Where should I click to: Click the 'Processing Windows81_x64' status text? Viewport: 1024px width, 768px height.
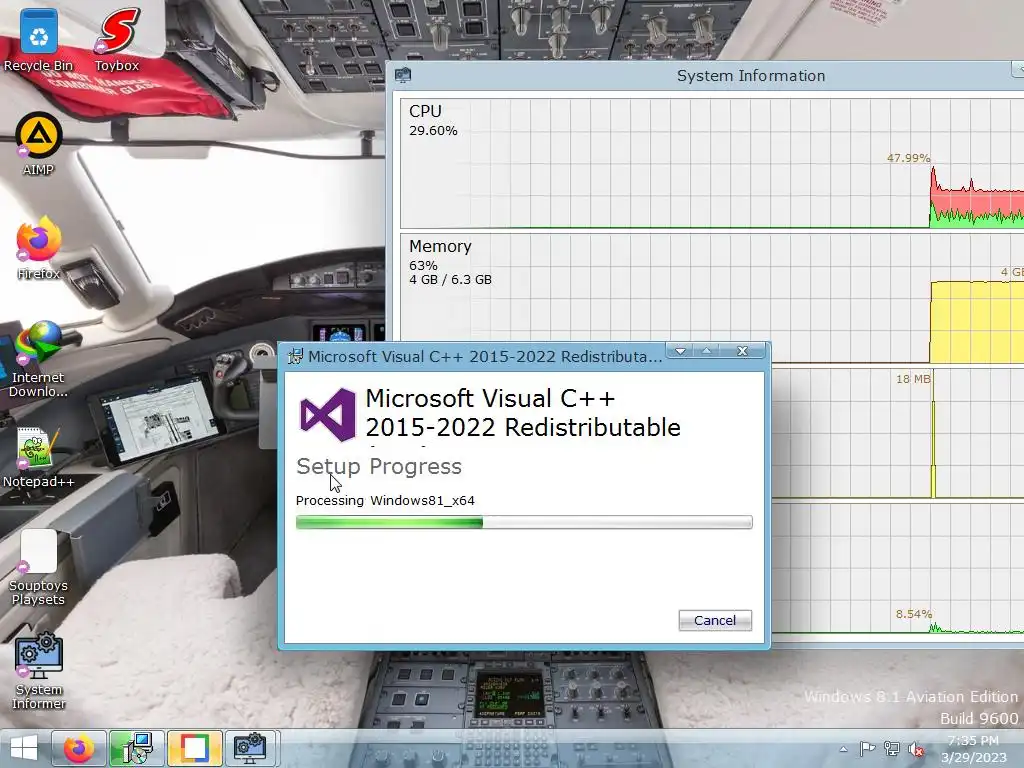pos(385,500)
